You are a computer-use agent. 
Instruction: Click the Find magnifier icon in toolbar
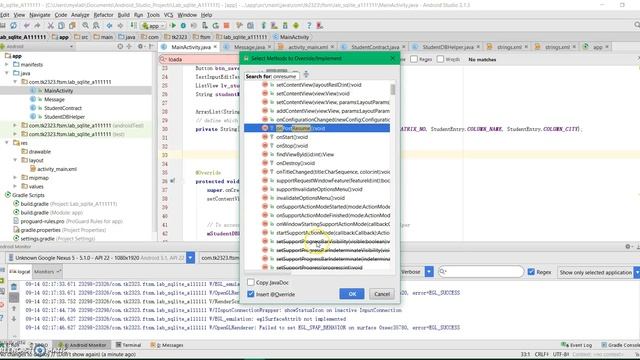(85, 26)
